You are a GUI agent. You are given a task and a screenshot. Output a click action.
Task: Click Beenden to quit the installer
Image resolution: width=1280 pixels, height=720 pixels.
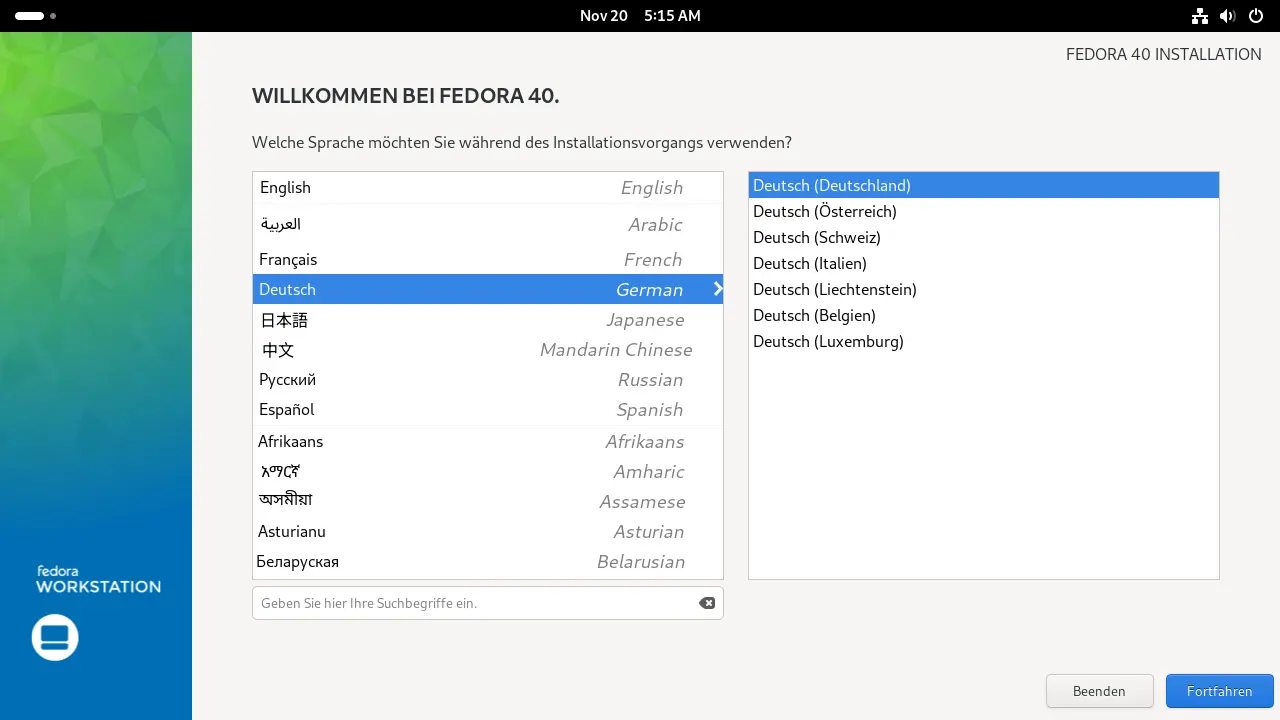(x=1099, y=691)
